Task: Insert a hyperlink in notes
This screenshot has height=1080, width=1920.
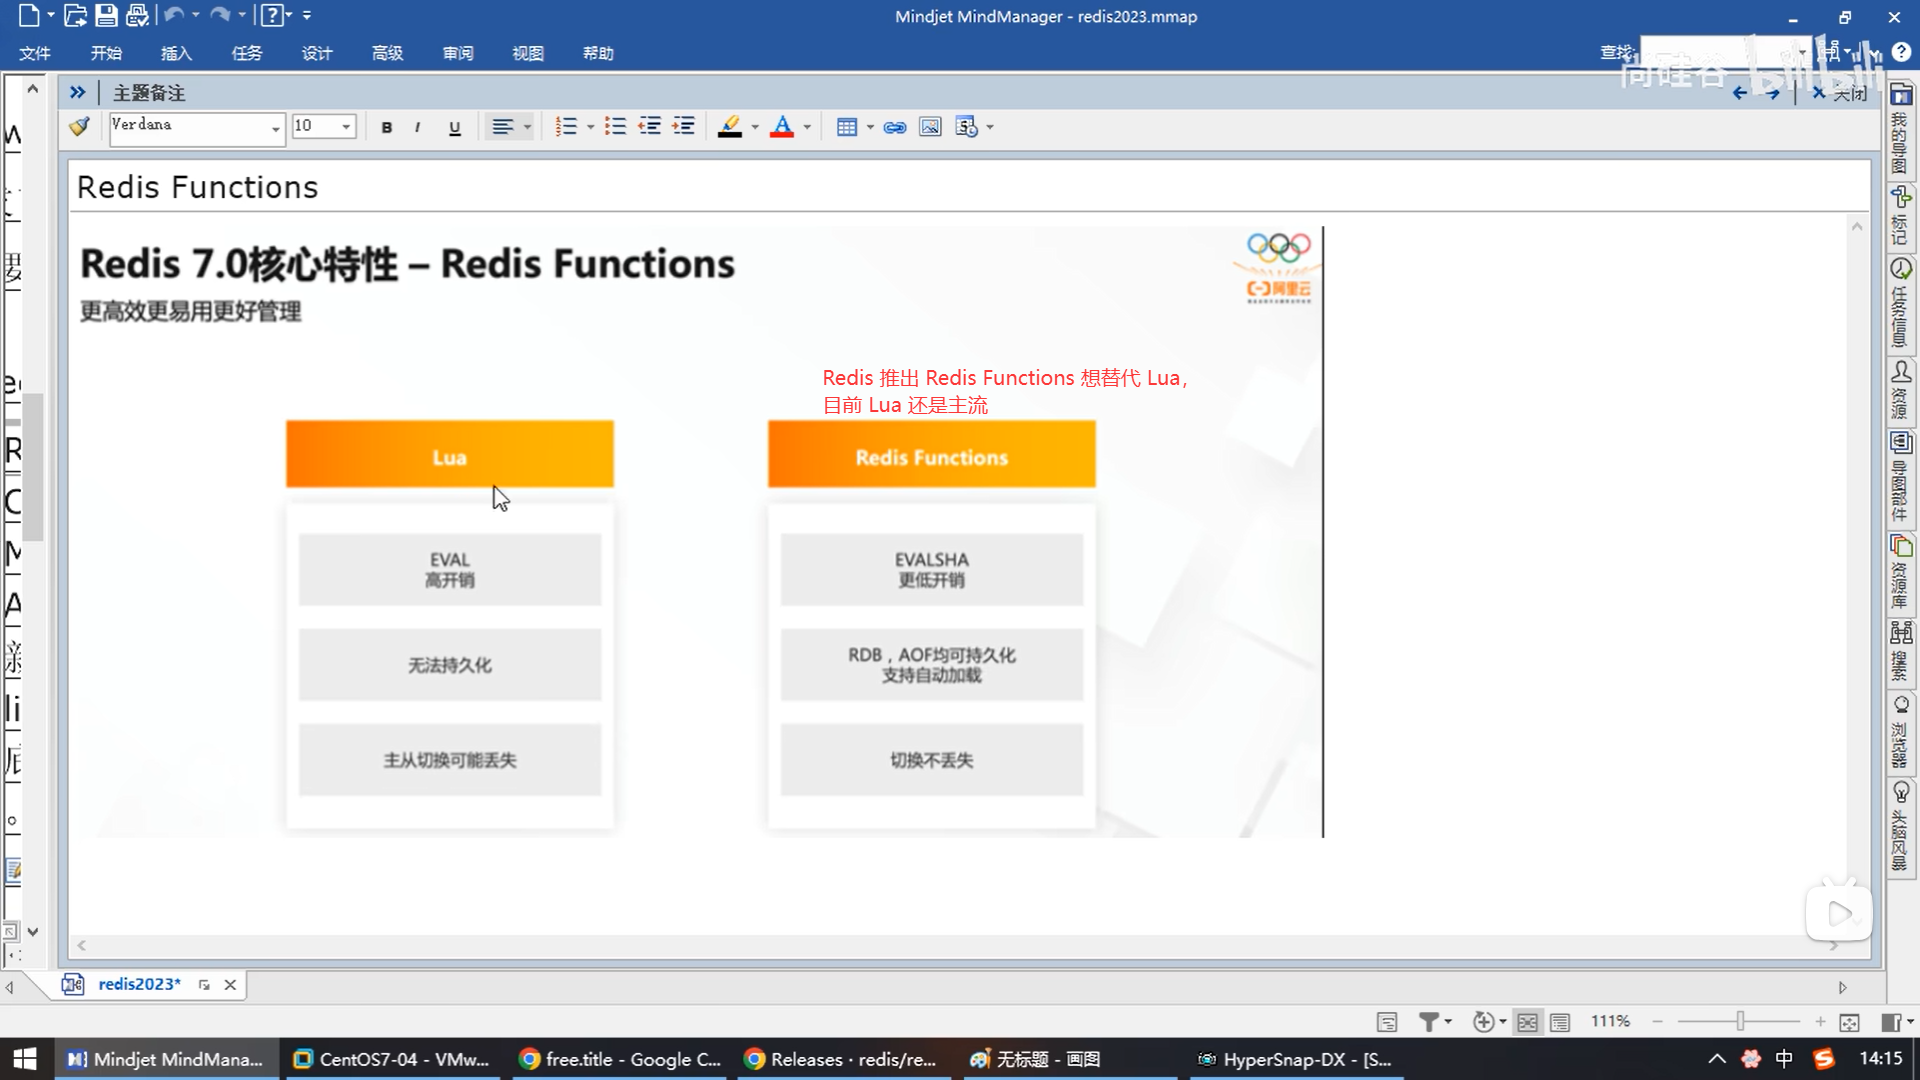Action: click(x=895, y=127)
